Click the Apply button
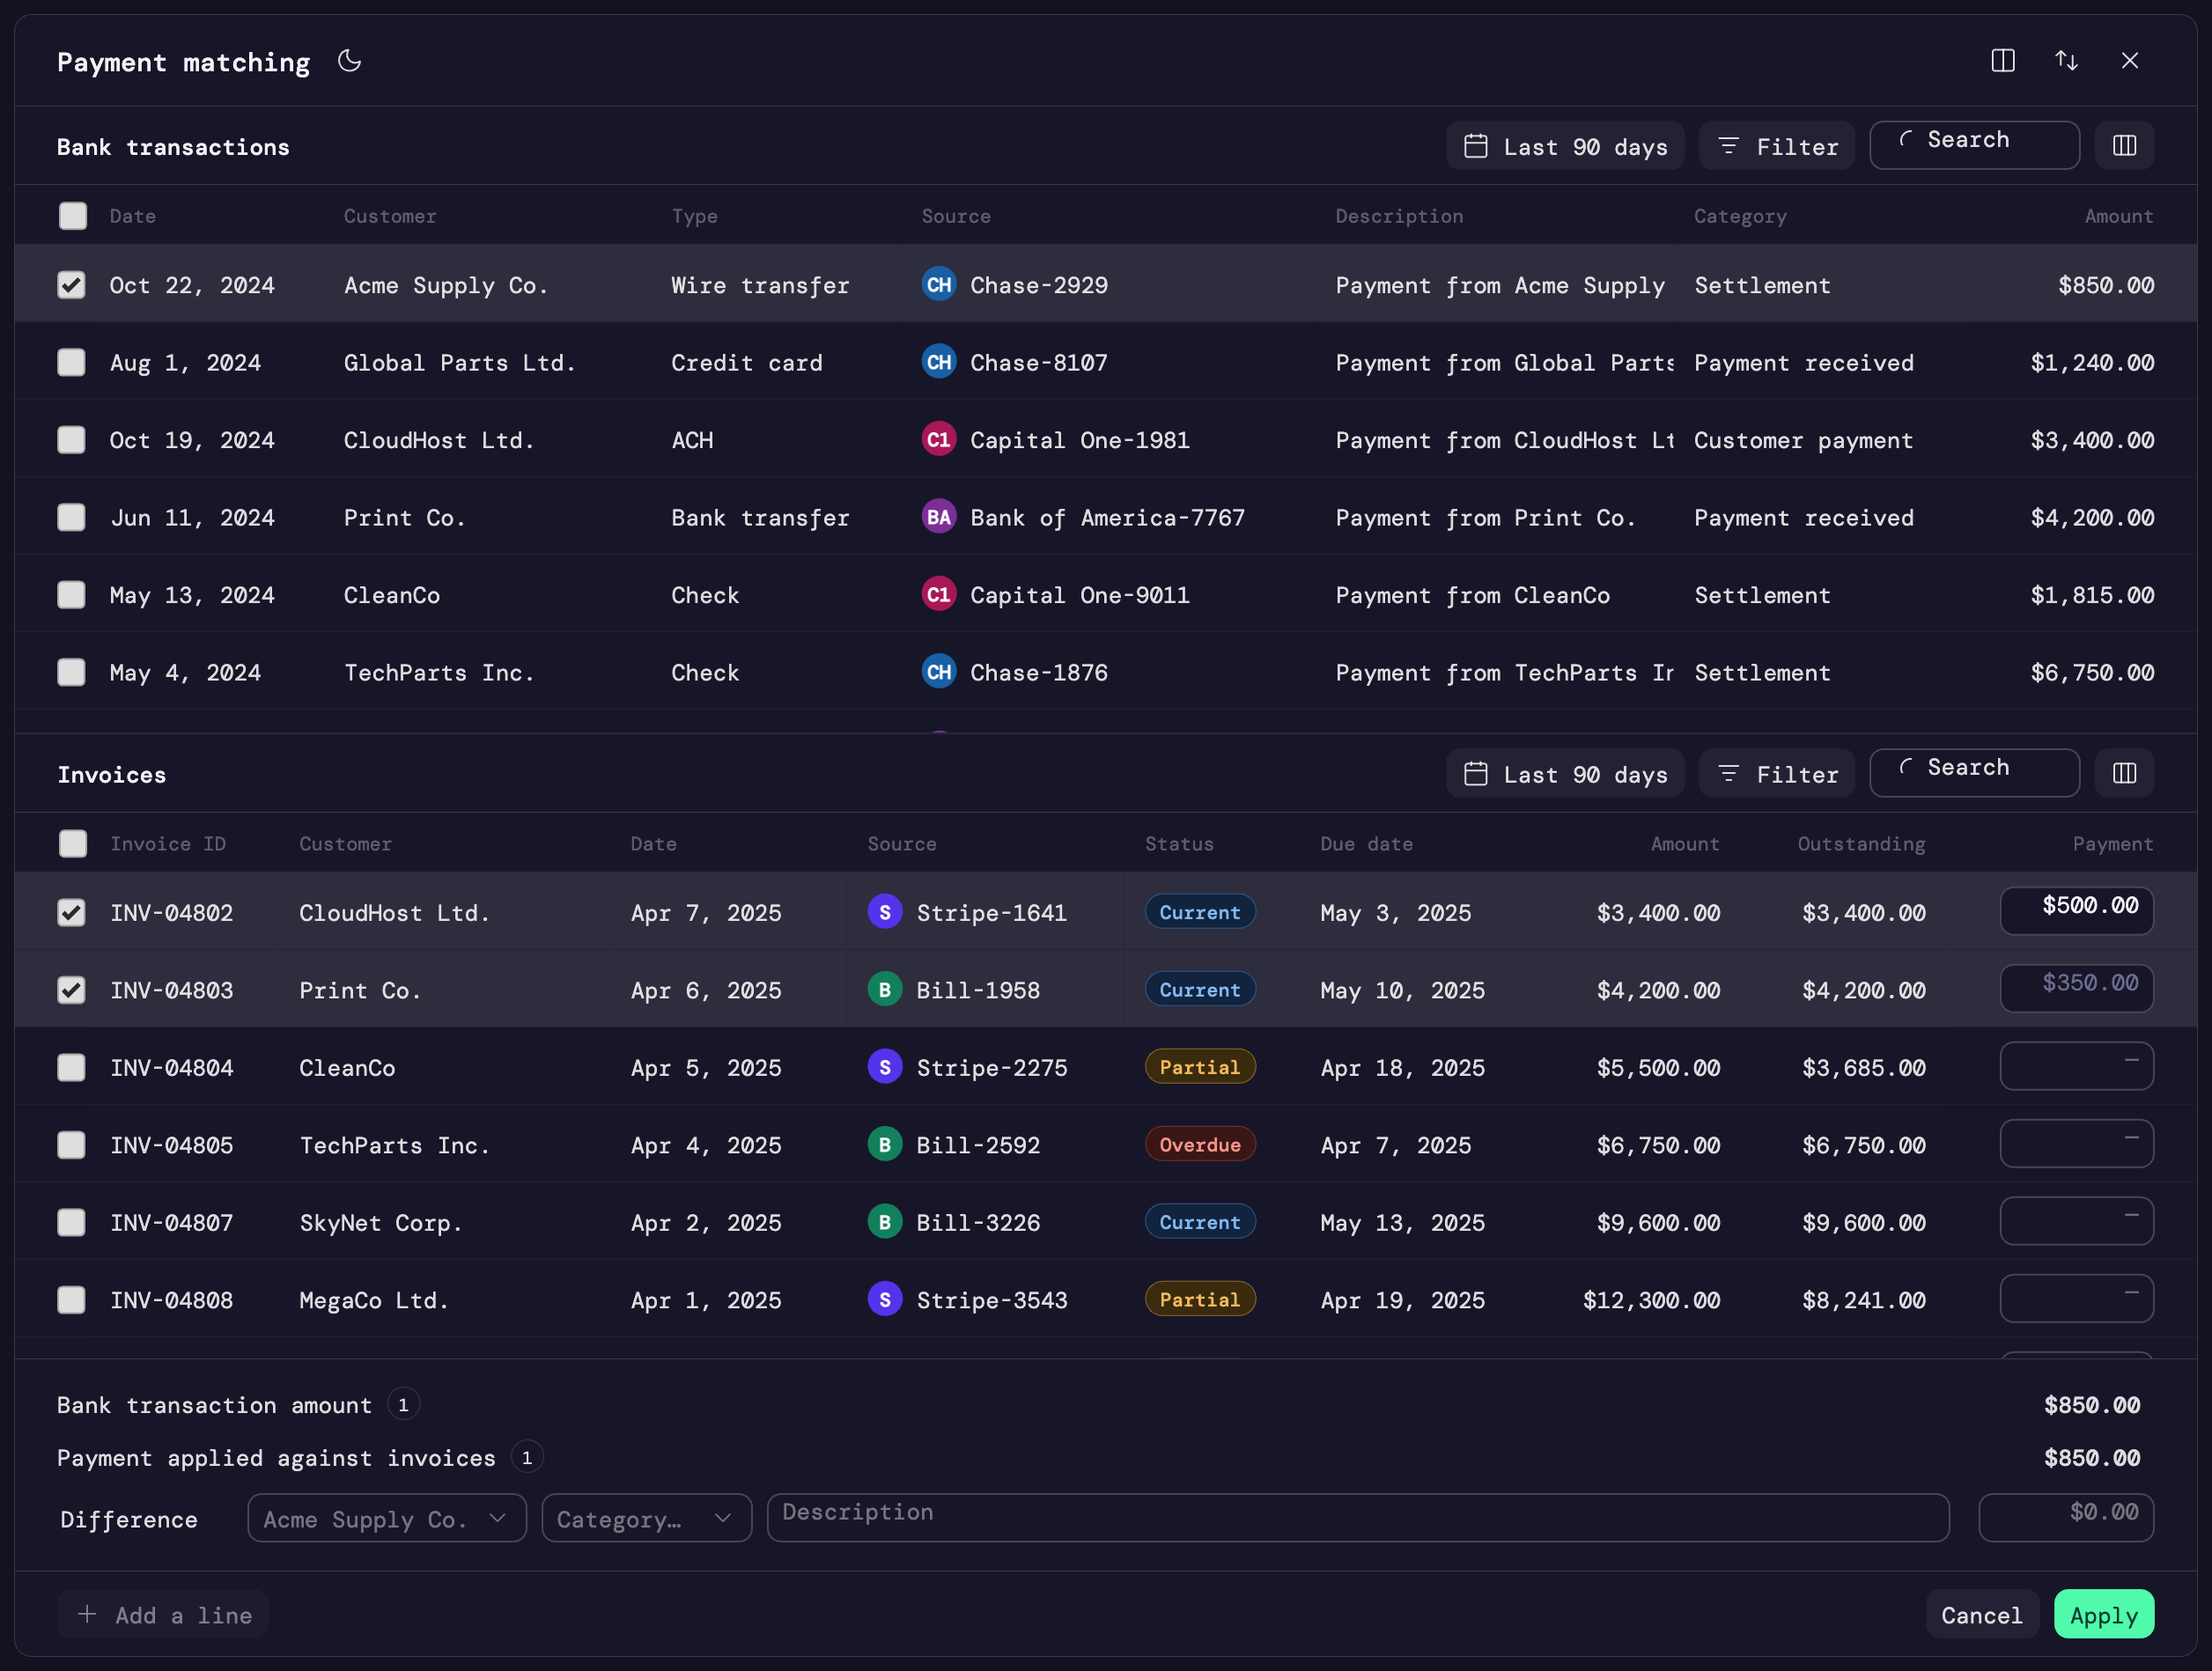The height and width of the screenshot is (1671, 2212). pos(2104,1614)
